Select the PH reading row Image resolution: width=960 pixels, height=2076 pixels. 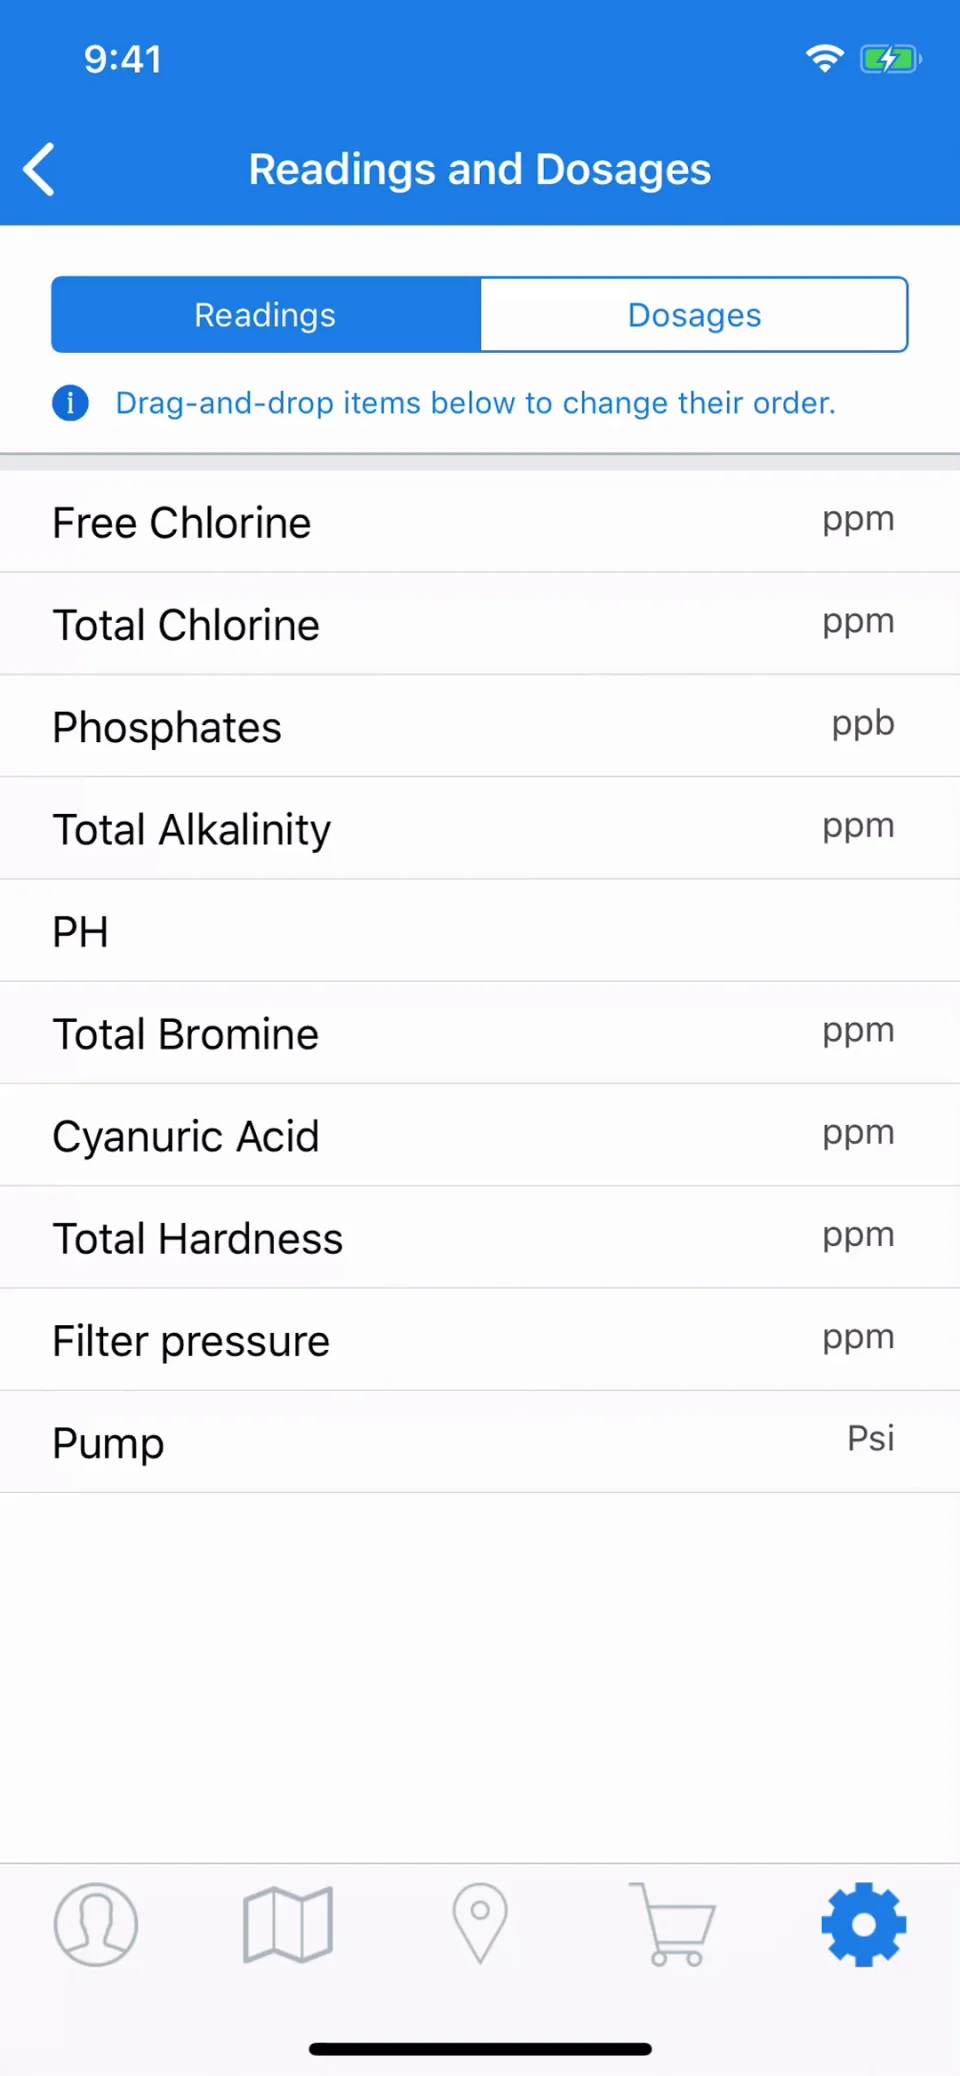[480, 931]
